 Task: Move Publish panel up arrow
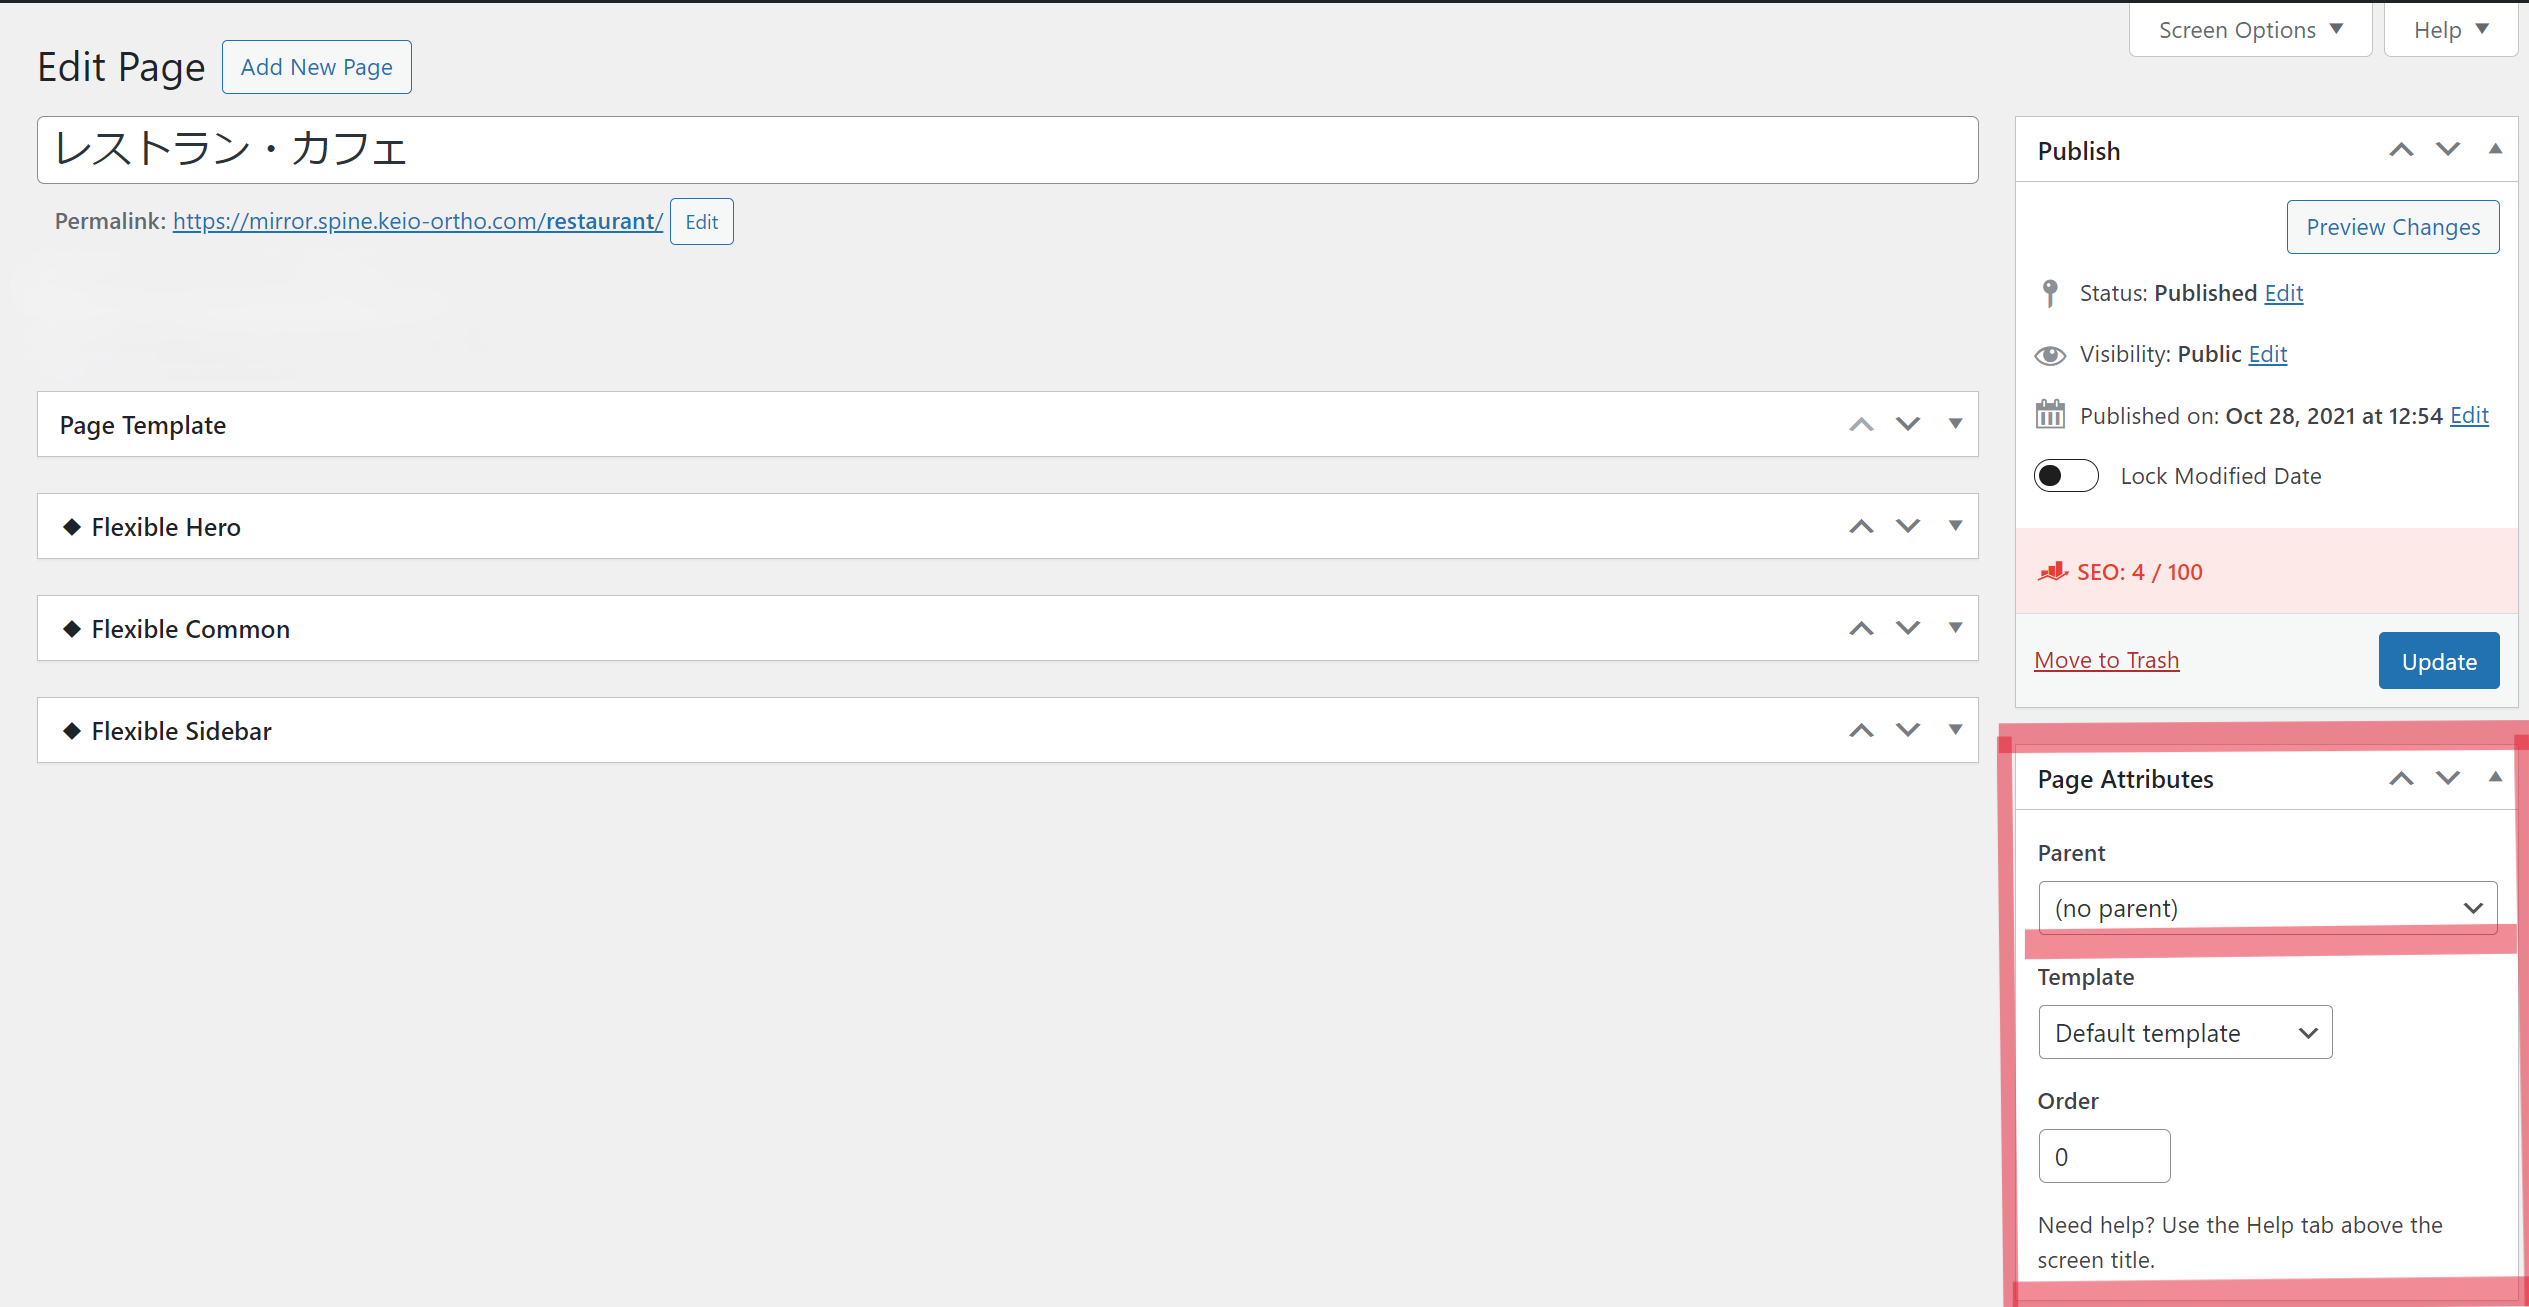tap(2401, 150)
